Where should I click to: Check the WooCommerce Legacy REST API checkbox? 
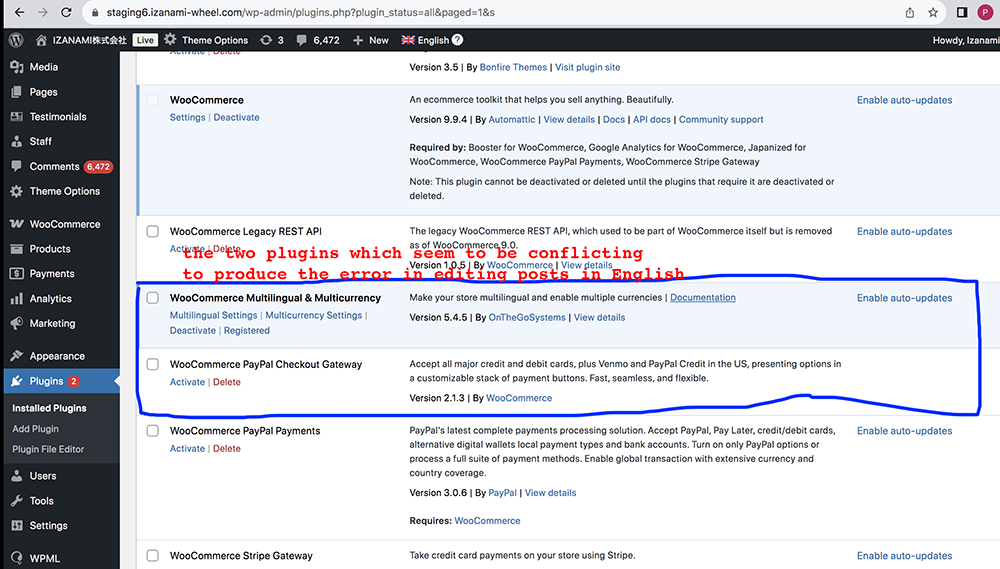click(x=152, y=231)
